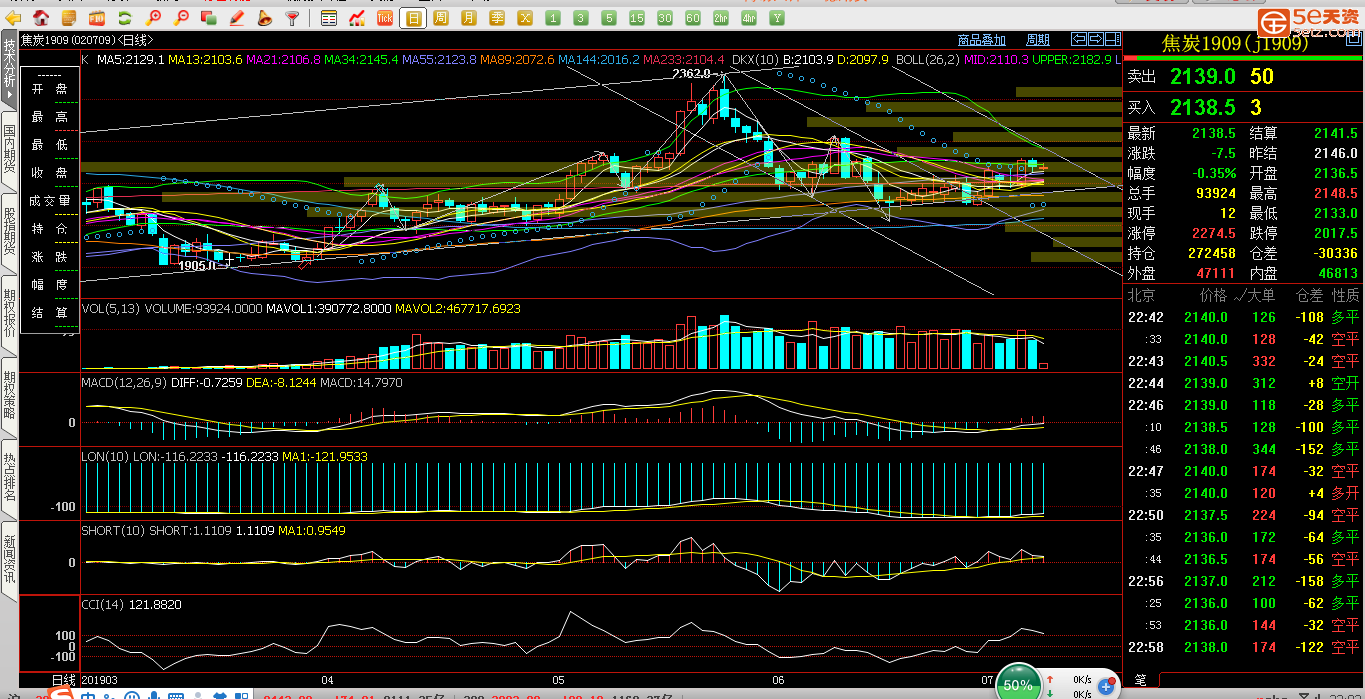Switch to the 2hr period icon
This screenshot has height=699, width=1365.
tap(721, 18)
